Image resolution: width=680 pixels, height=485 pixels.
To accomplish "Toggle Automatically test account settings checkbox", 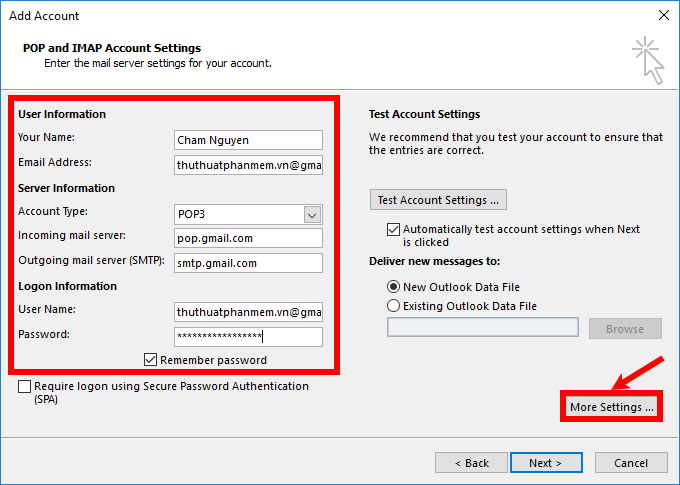I will pyautogui.click(x=393, y=229).
